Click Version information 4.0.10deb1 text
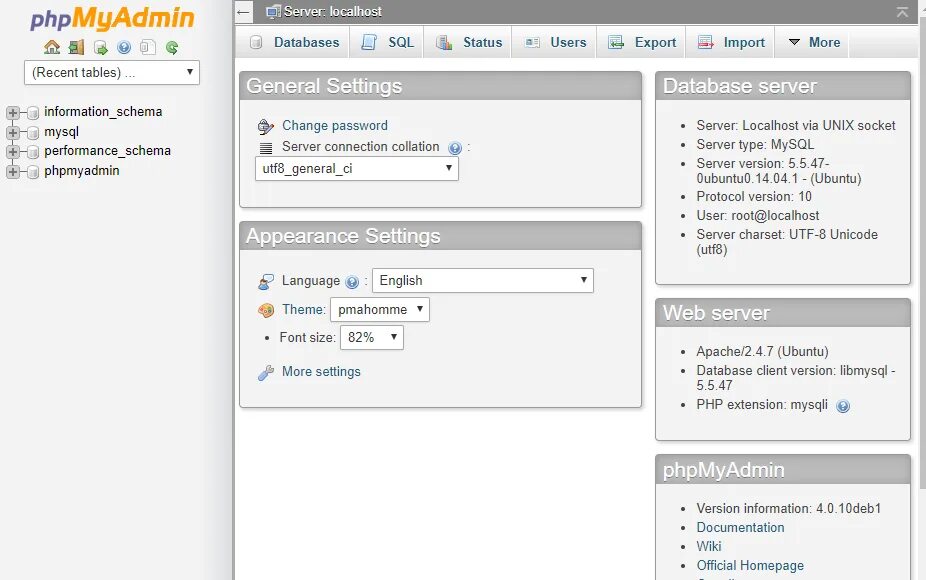926x580 pixels. tap(788, 509)
